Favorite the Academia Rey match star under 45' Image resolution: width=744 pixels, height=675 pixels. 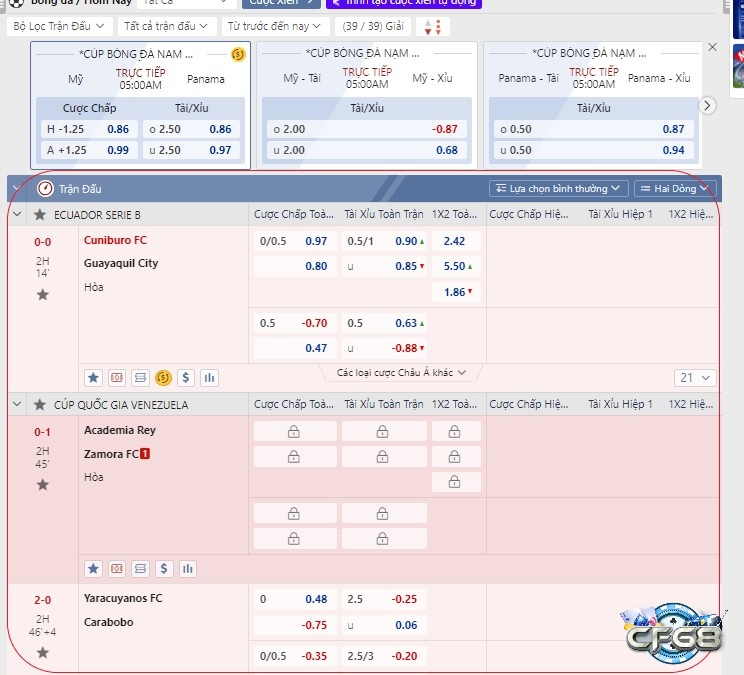pos(43,485)
